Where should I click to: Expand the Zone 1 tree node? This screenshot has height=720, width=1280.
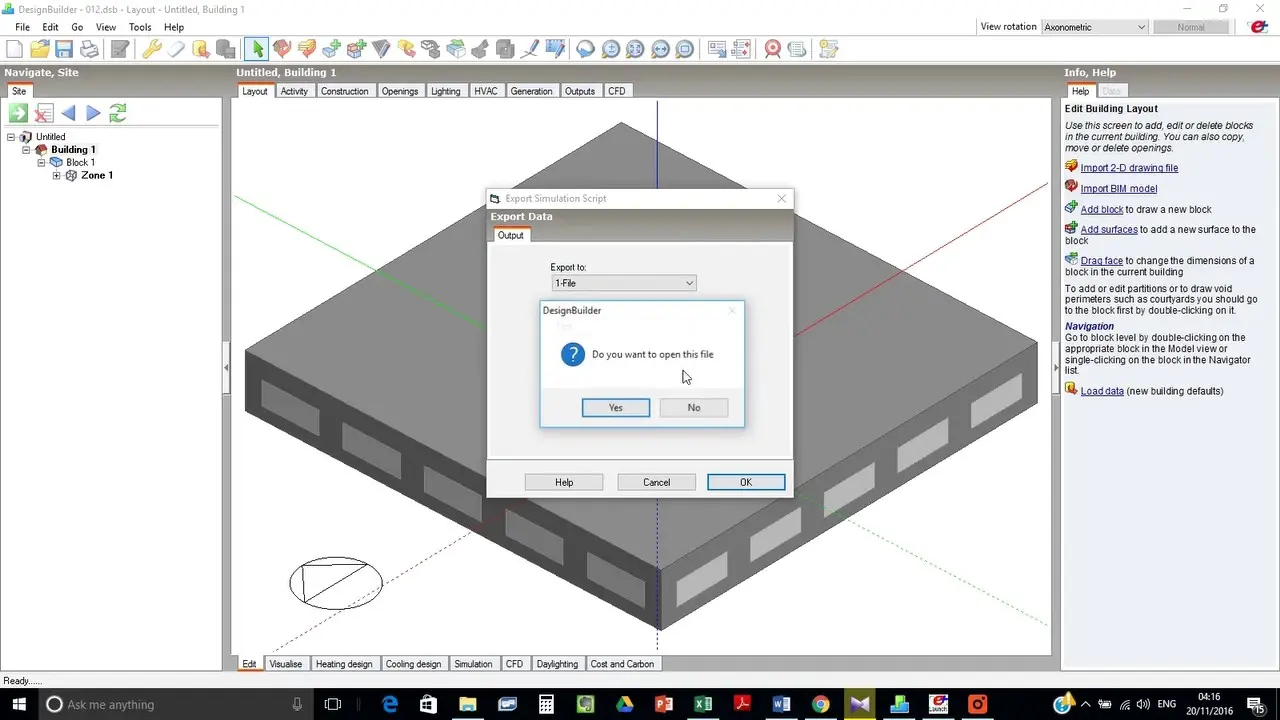(x=56, y=176)
